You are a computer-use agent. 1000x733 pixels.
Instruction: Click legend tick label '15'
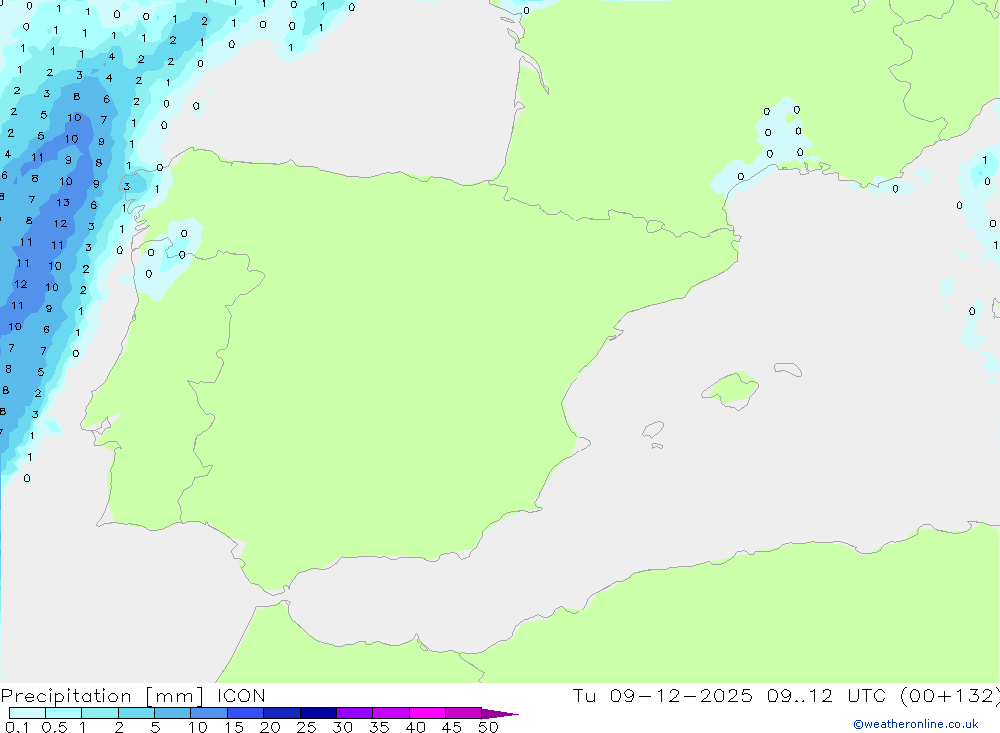[234, 727]
